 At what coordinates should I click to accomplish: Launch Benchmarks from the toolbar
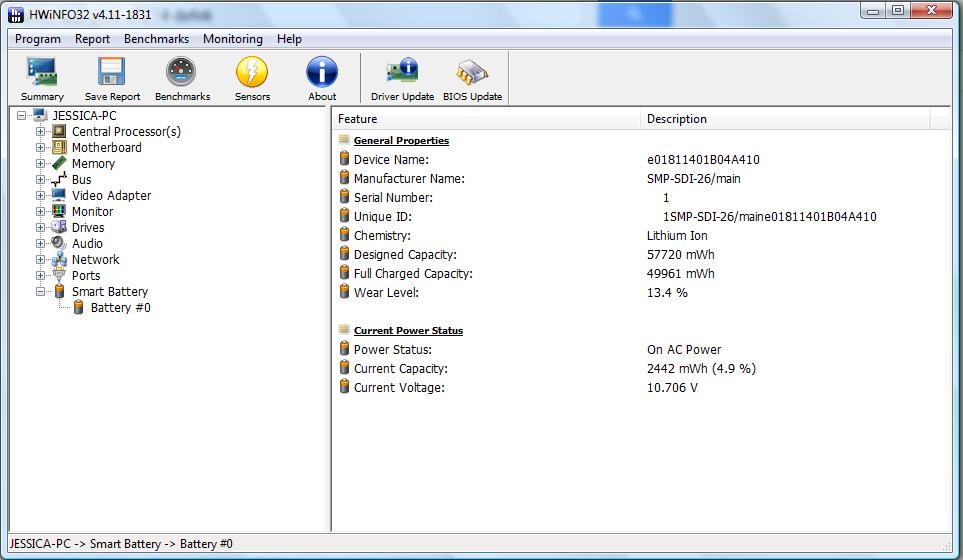click(x=182, y=79)
